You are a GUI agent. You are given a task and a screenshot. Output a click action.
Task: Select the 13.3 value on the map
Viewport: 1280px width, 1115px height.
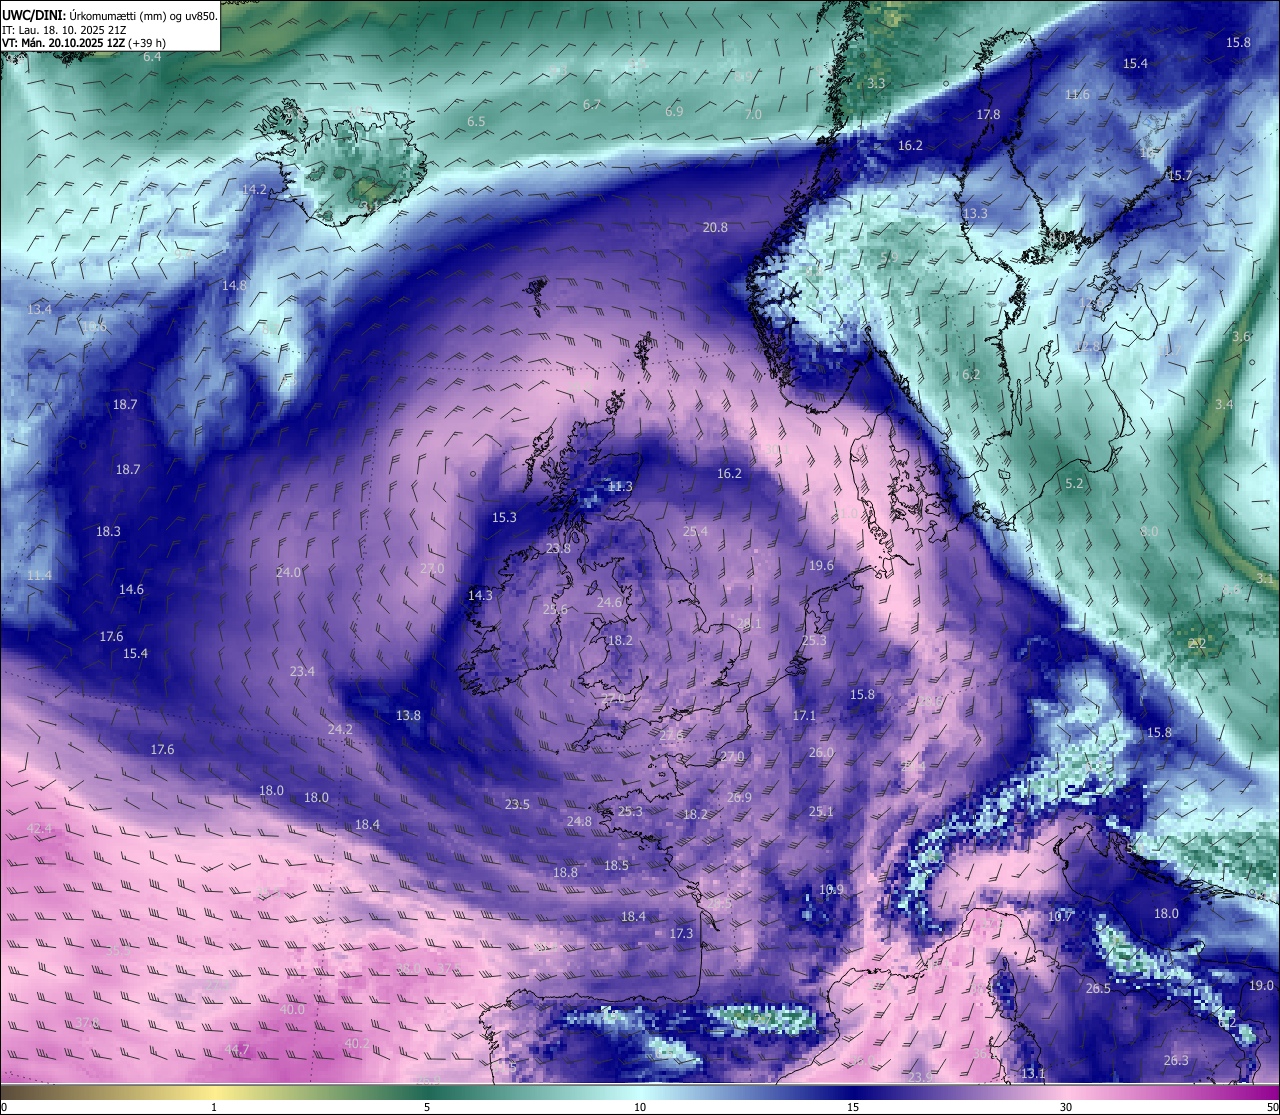point(975,213)
